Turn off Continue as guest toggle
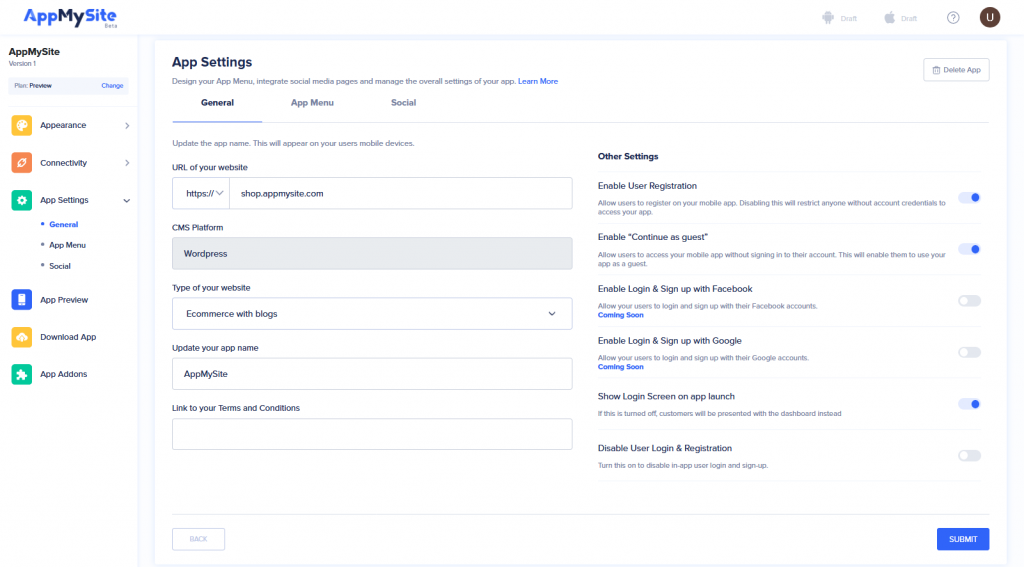The width and height of the screenshot is (1024, 567). coord(969,249)
